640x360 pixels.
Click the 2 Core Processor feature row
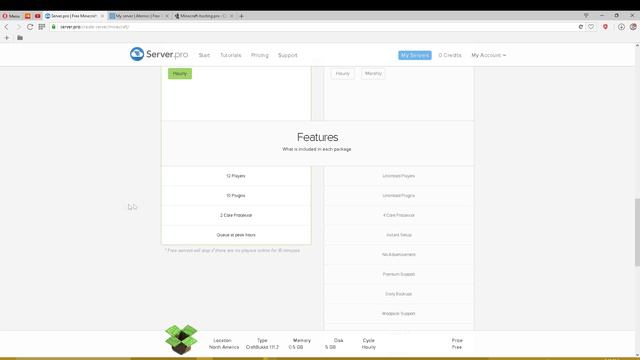[x=236, y=215]
